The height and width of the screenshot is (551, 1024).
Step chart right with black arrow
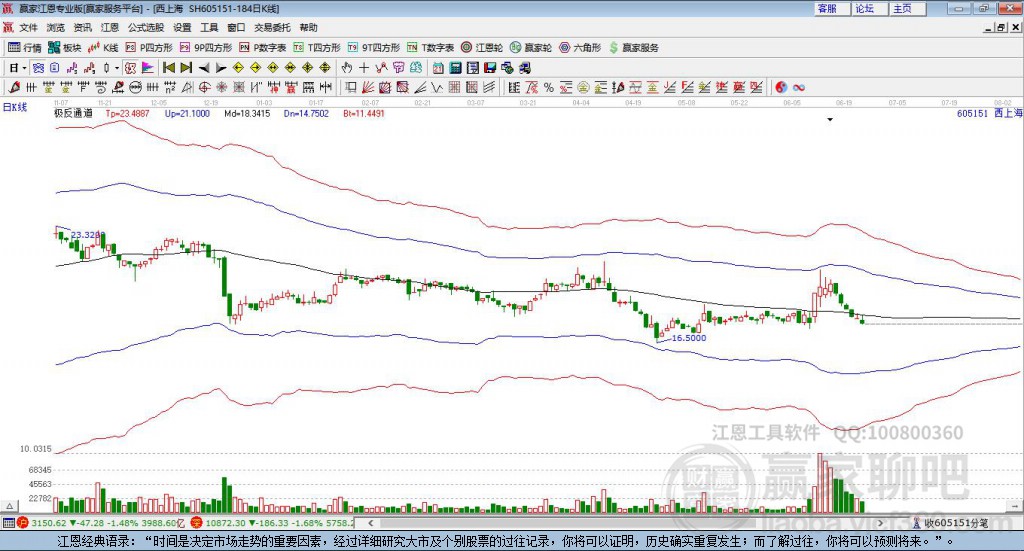(x=221, y=68)
